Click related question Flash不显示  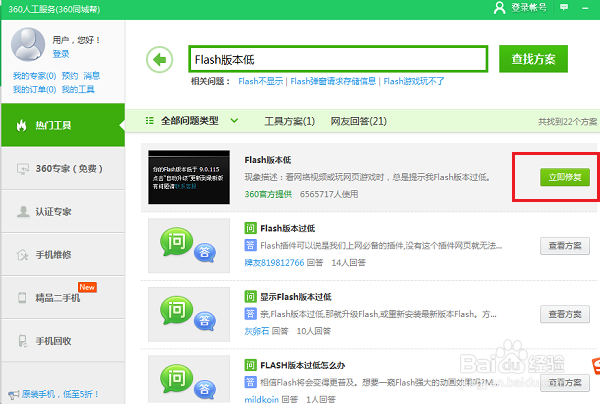coord(261,81)
